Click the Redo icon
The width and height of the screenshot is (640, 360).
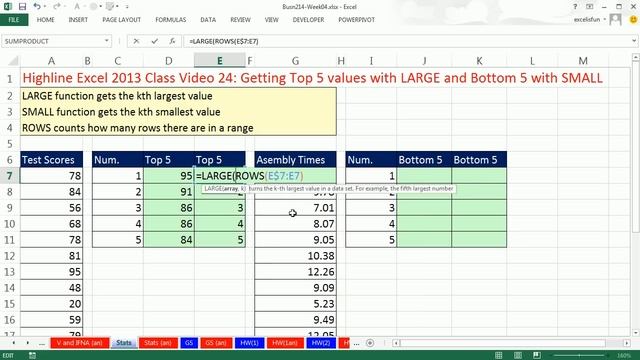click(57, 7)
